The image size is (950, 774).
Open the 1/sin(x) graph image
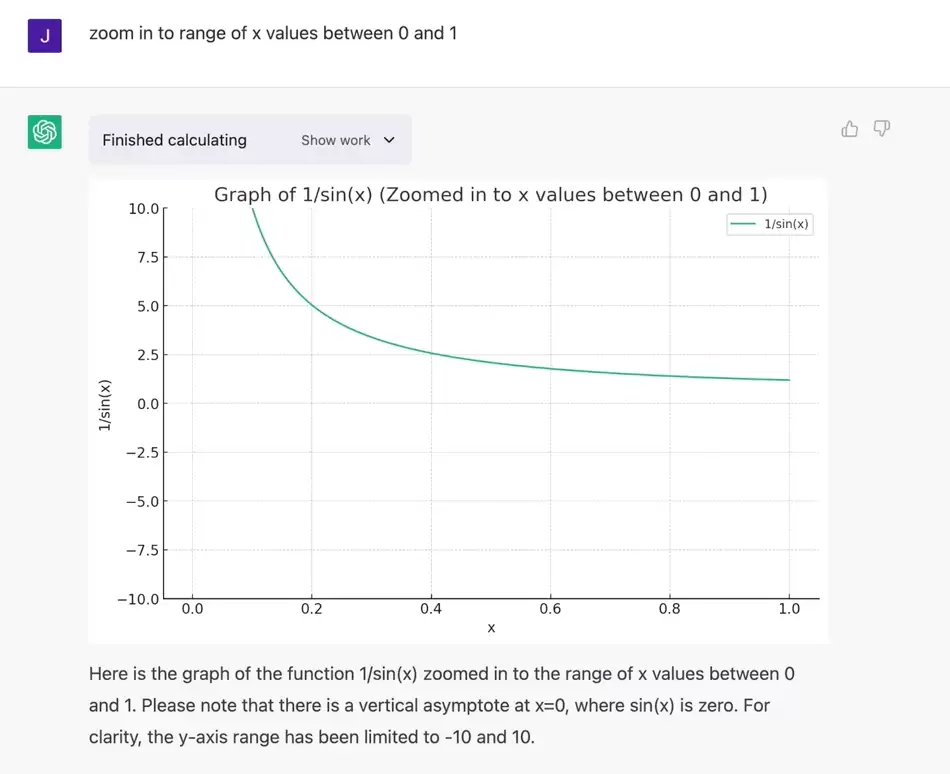458,411
